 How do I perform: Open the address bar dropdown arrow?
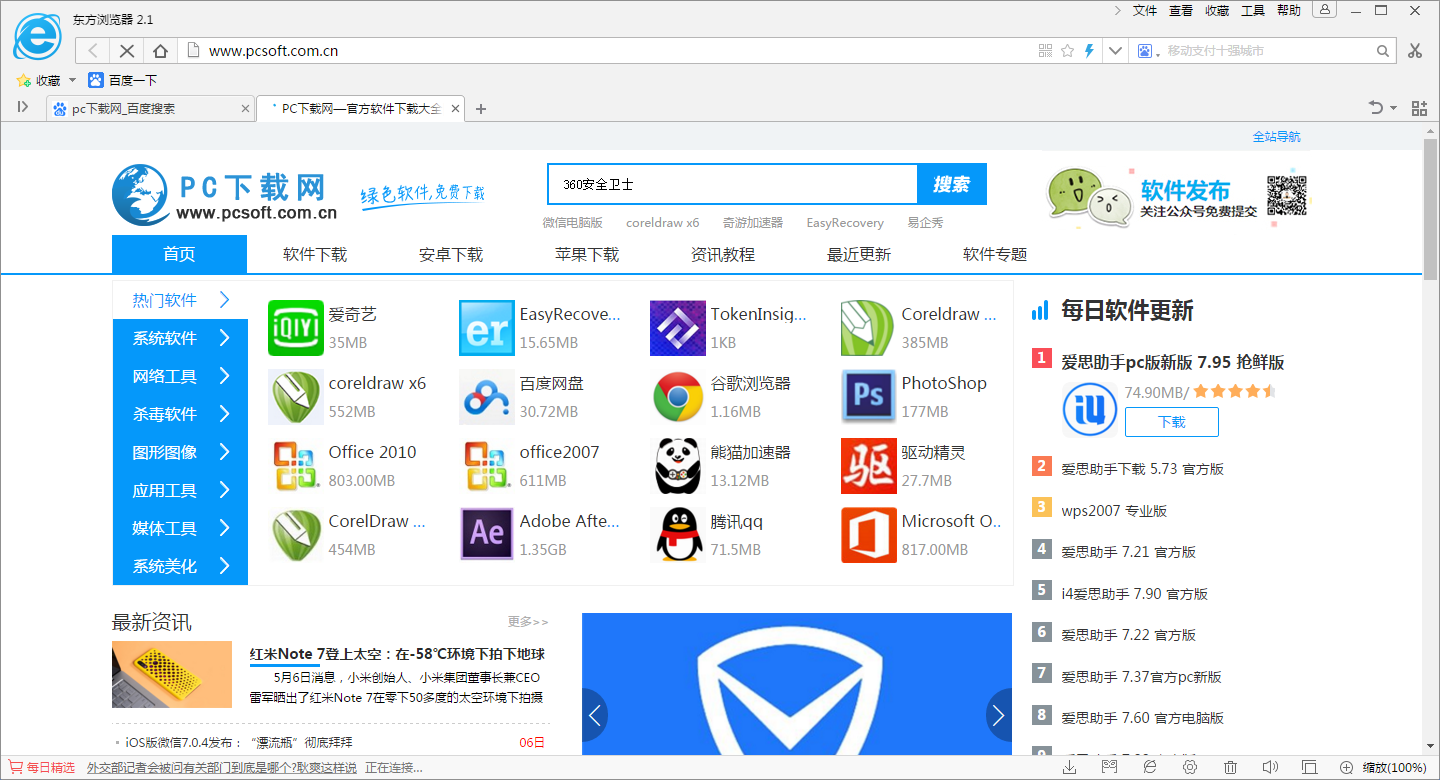1114,50
